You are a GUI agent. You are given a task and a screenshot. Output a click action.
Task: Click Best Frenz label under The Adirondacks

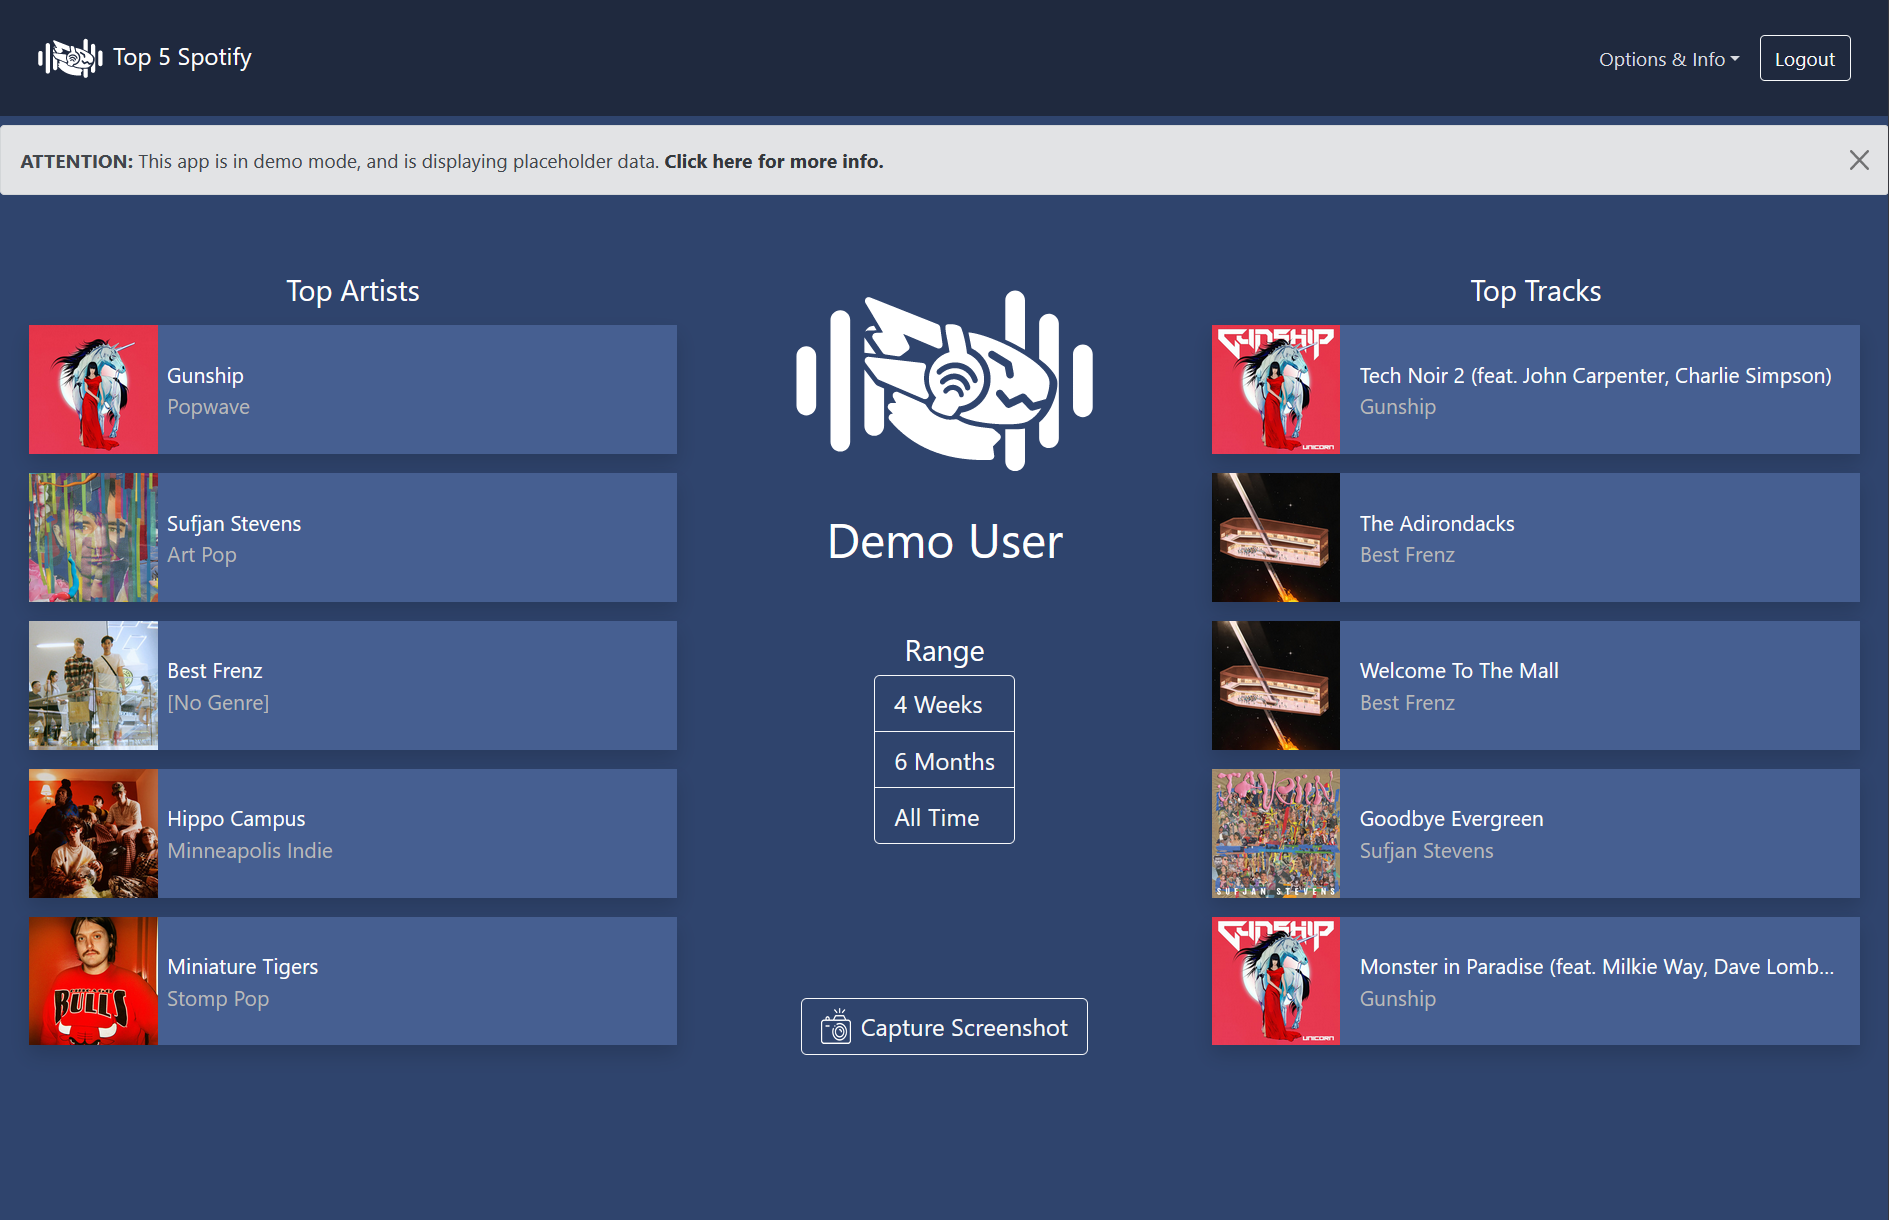pos(1407,555)
